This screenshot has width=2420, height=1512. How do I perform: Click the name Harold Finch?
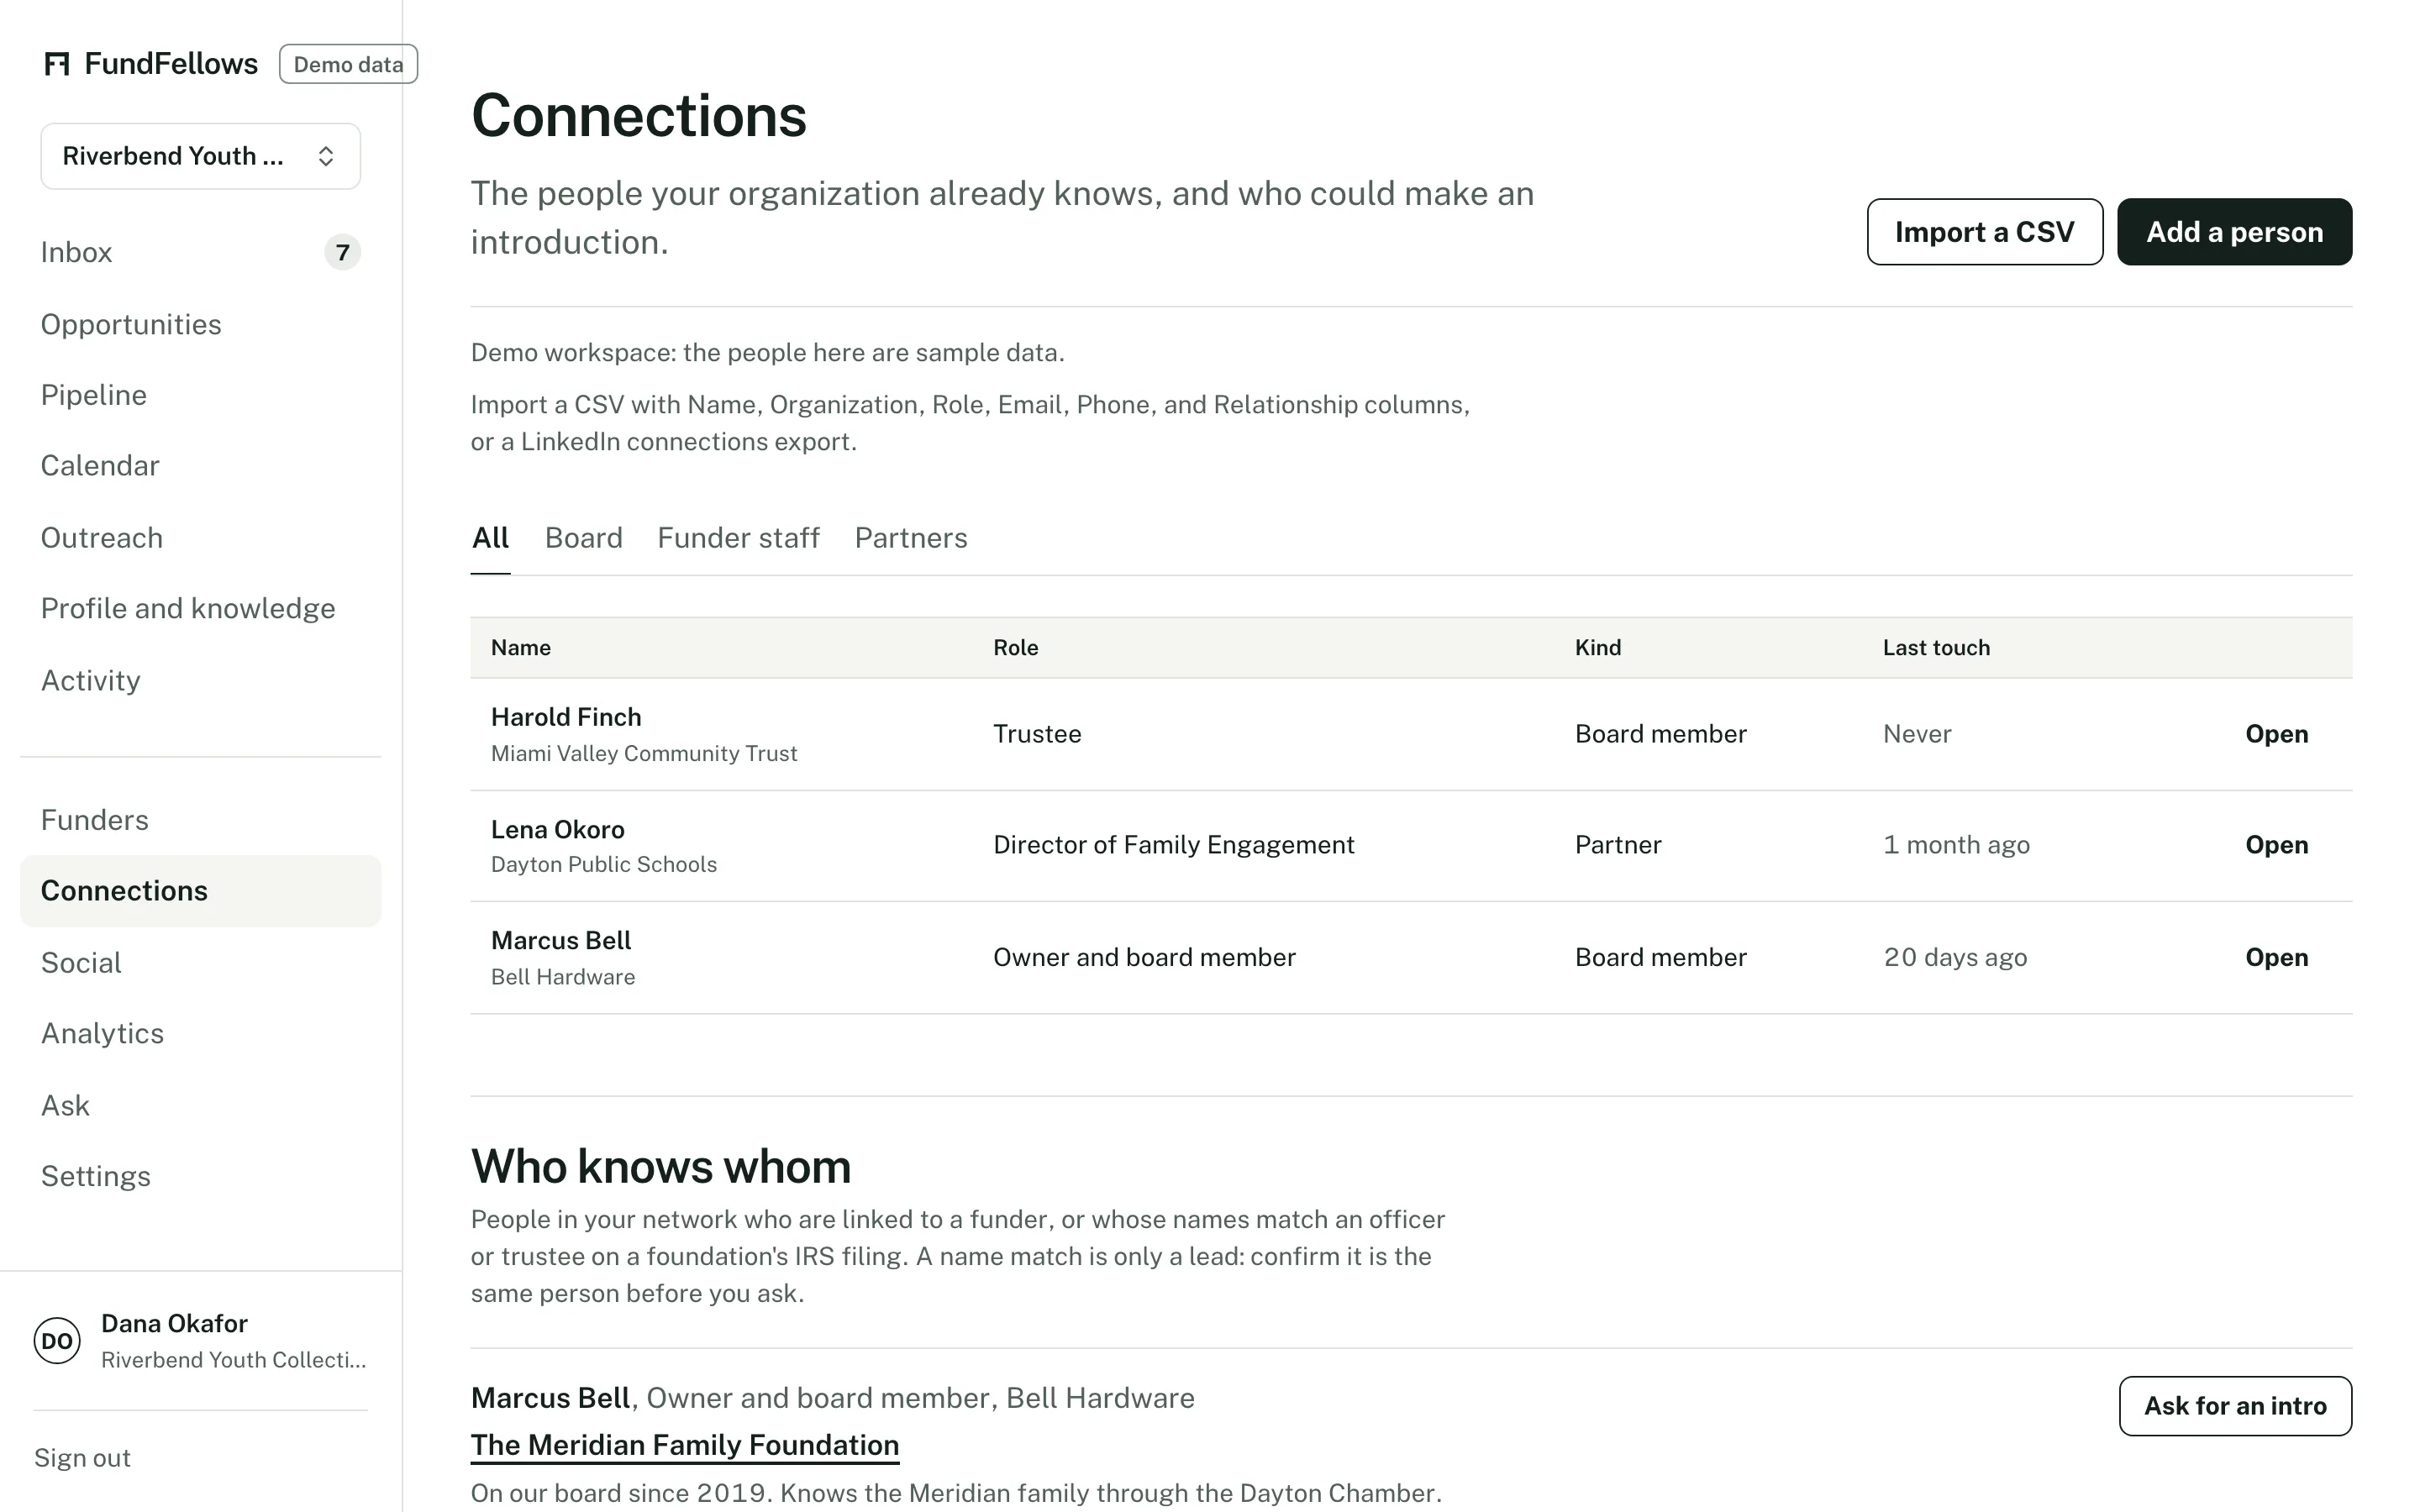coord(566,717)
